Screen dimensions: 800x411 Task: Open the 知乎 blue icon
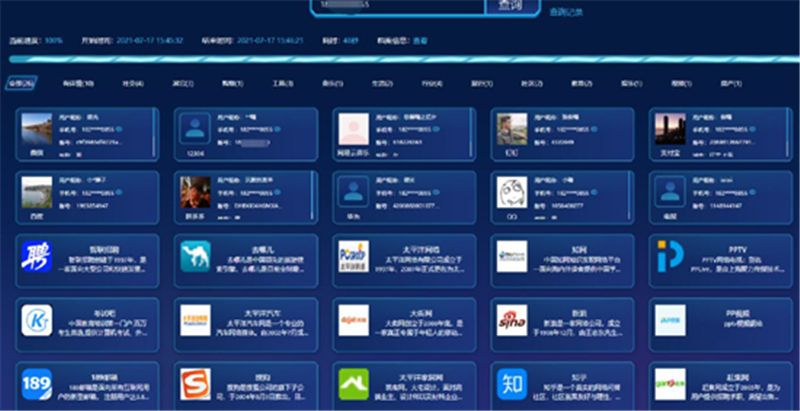[x=512, y=384]
